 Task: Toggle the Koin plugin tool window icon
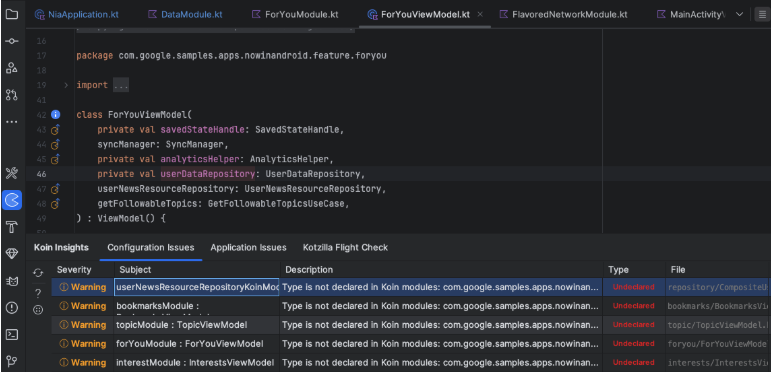[x=11, y=200]
